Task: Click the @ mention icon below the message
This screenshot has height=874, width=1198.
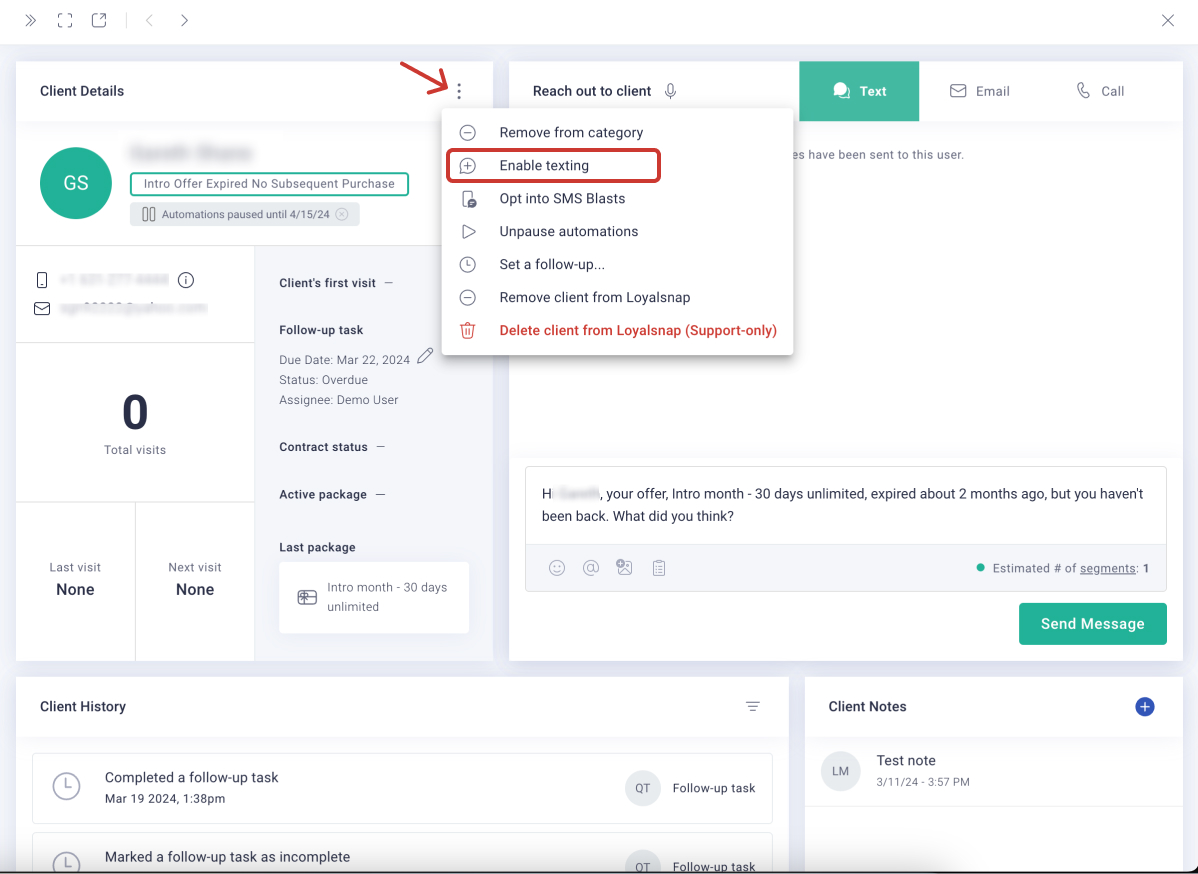Action: (x=591, y=567)
